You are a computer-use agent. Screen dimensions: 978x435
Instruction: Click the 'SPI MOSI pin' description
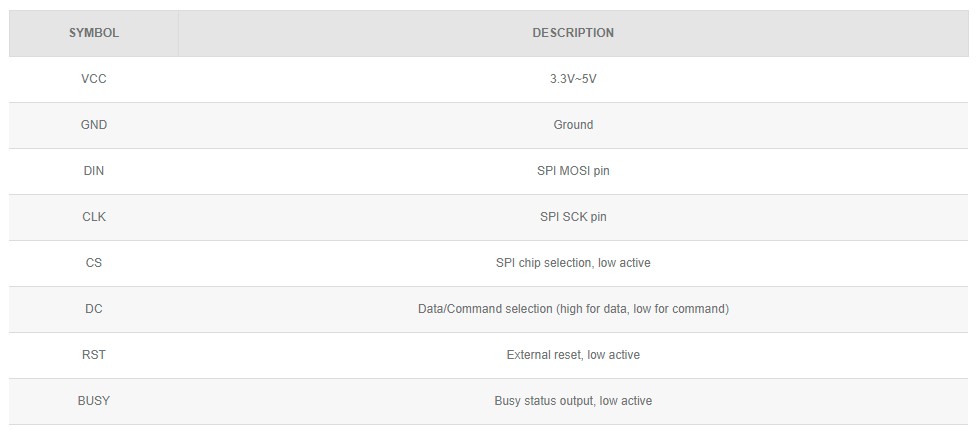point(573,171)
